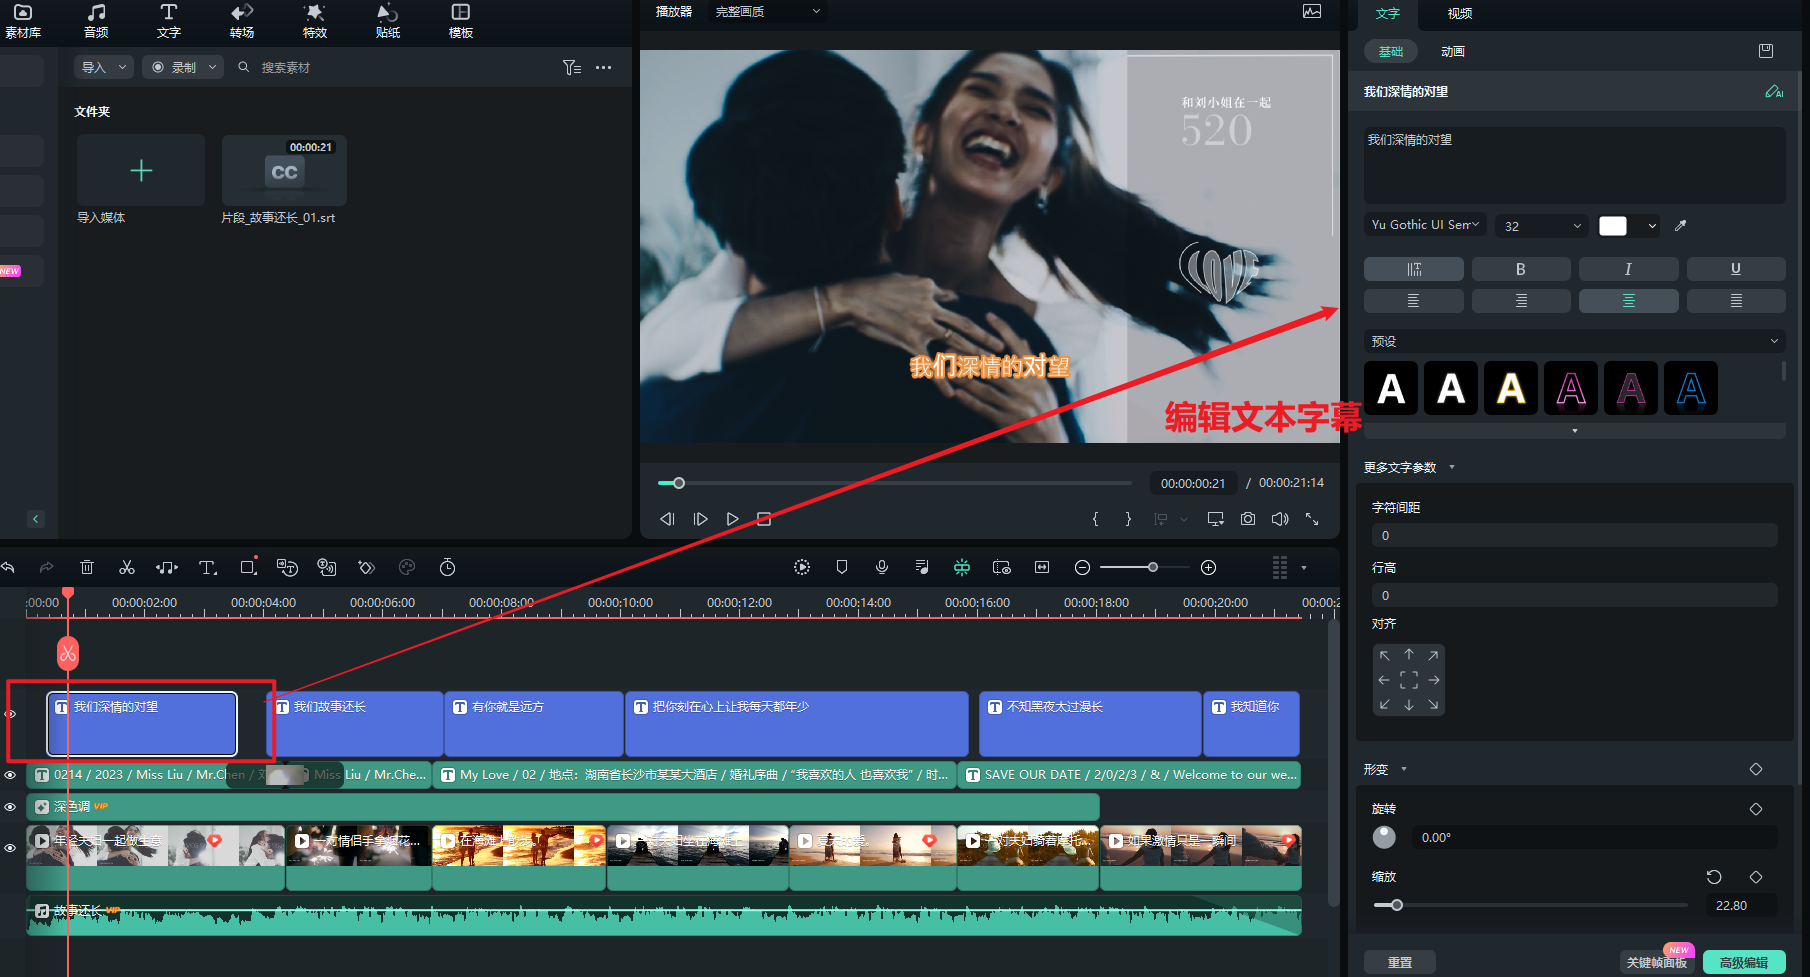This screenshot has height=977, width=1810.
Task: Click the scissors split icon in timeline toolbar
Action: (127, 568)
